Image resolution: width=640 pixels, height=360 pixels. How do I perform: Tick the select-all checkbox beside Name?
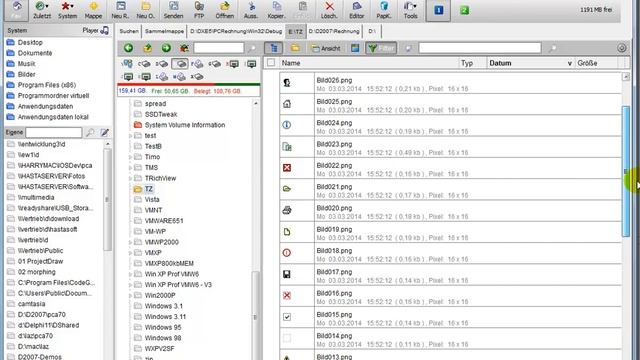[x=271, y=63]
